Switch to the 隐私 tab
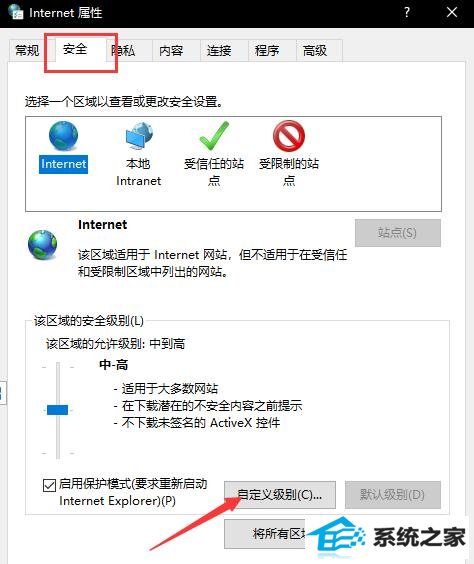Viewport: 474px width, 564px height. pos(124,50)
